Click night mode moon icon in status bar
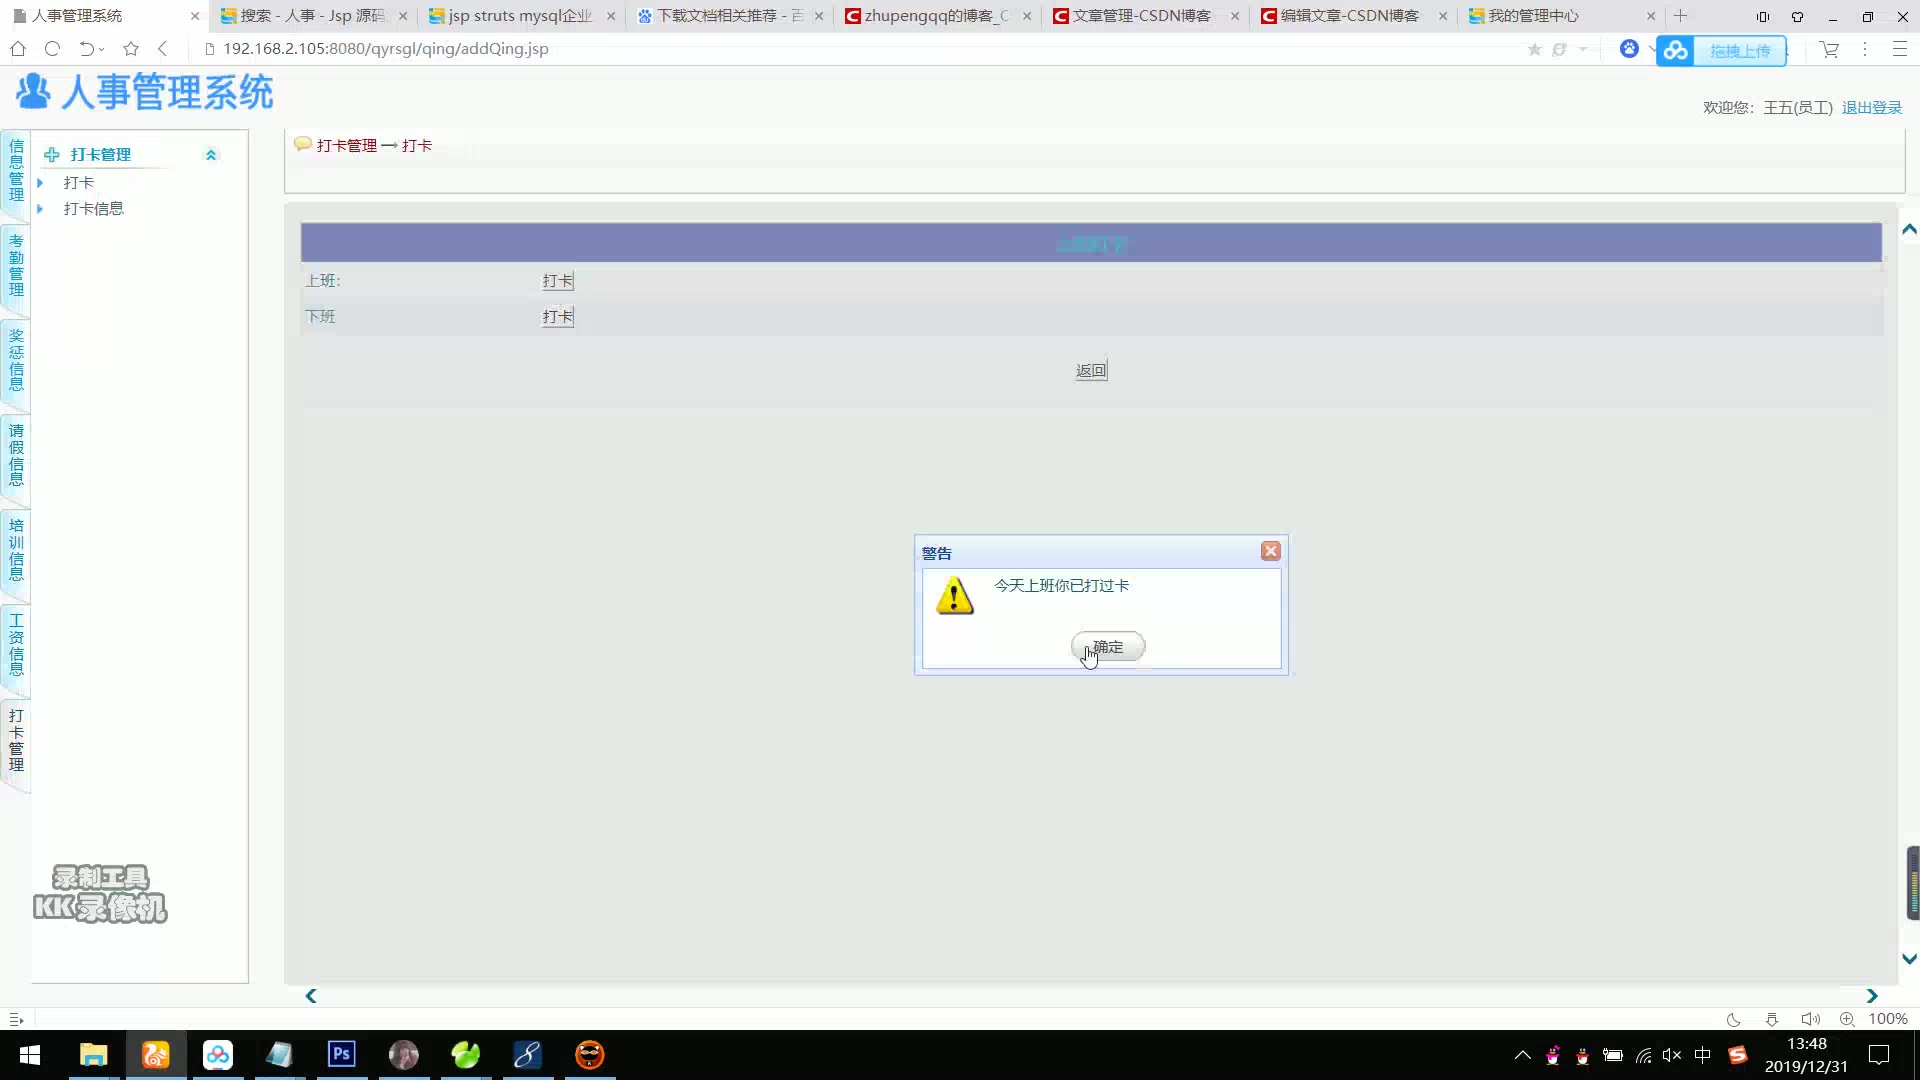Viewport: 1920px width, 1080px height. point(1733,1019)
